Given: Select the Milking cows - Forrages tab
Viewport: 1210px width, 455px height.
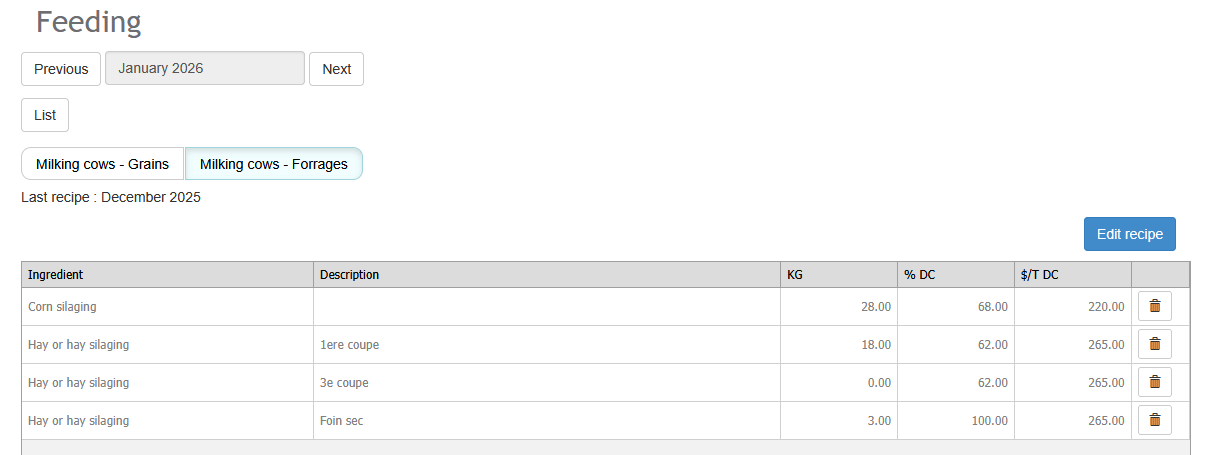Looking at the screenshot, I should (274, 164).
